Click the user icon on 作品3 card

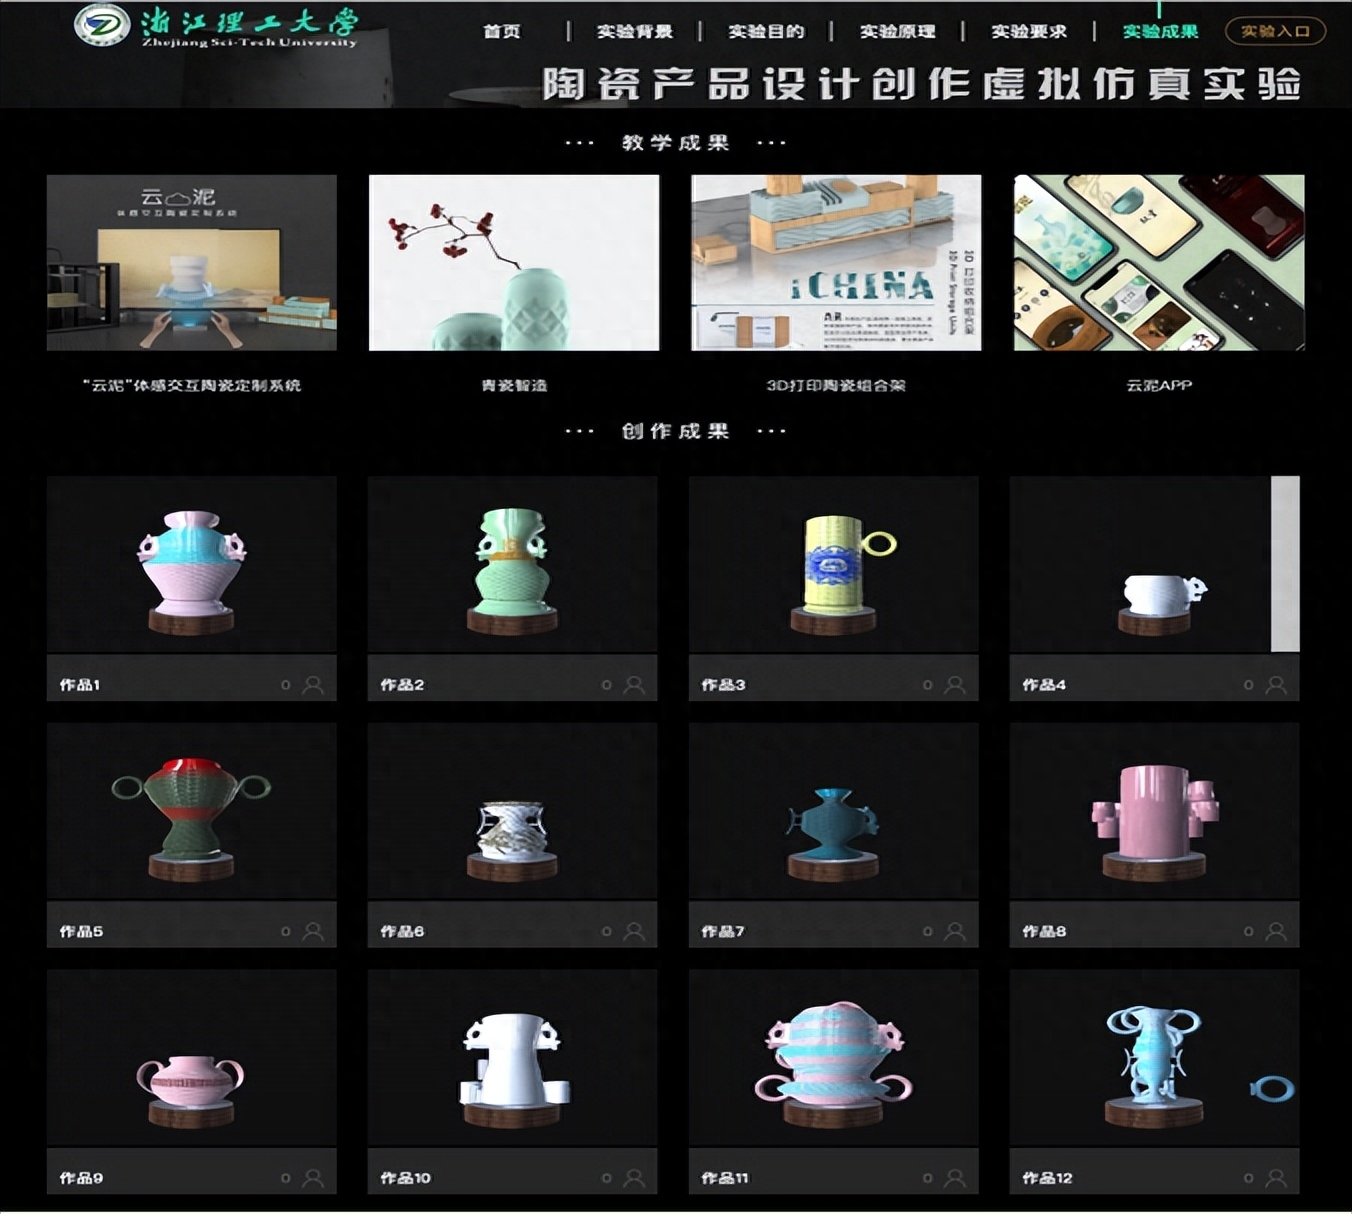tap(955, 685)
